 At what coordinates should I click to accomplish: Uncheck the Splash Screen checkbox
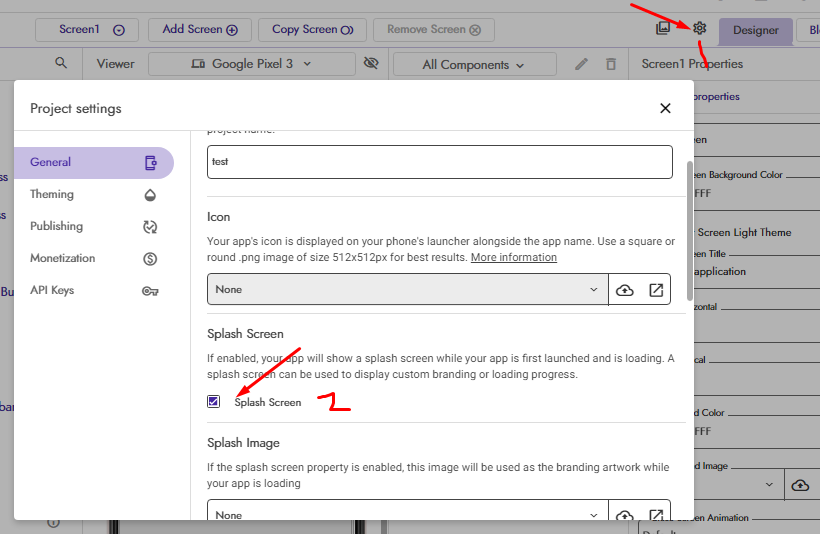tap(214, 402)
